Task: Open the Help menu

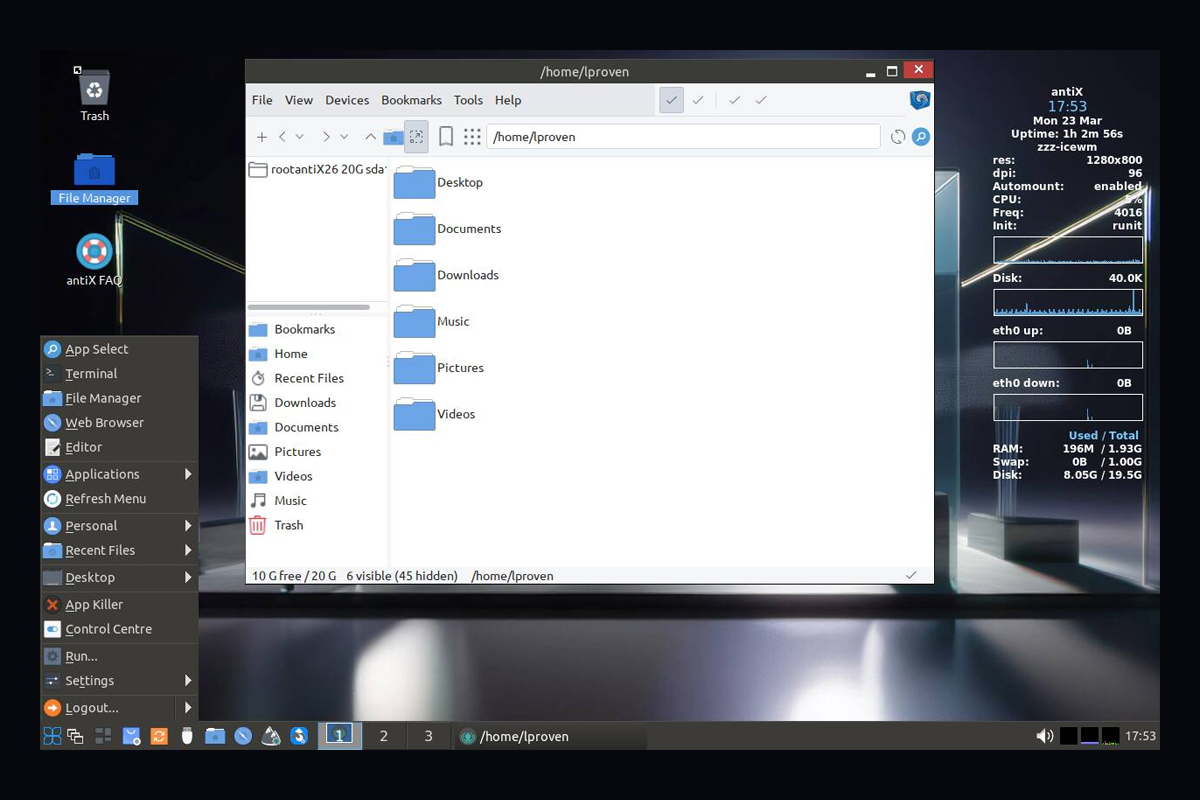Action: pyautogui.click(x=508, y=100)
